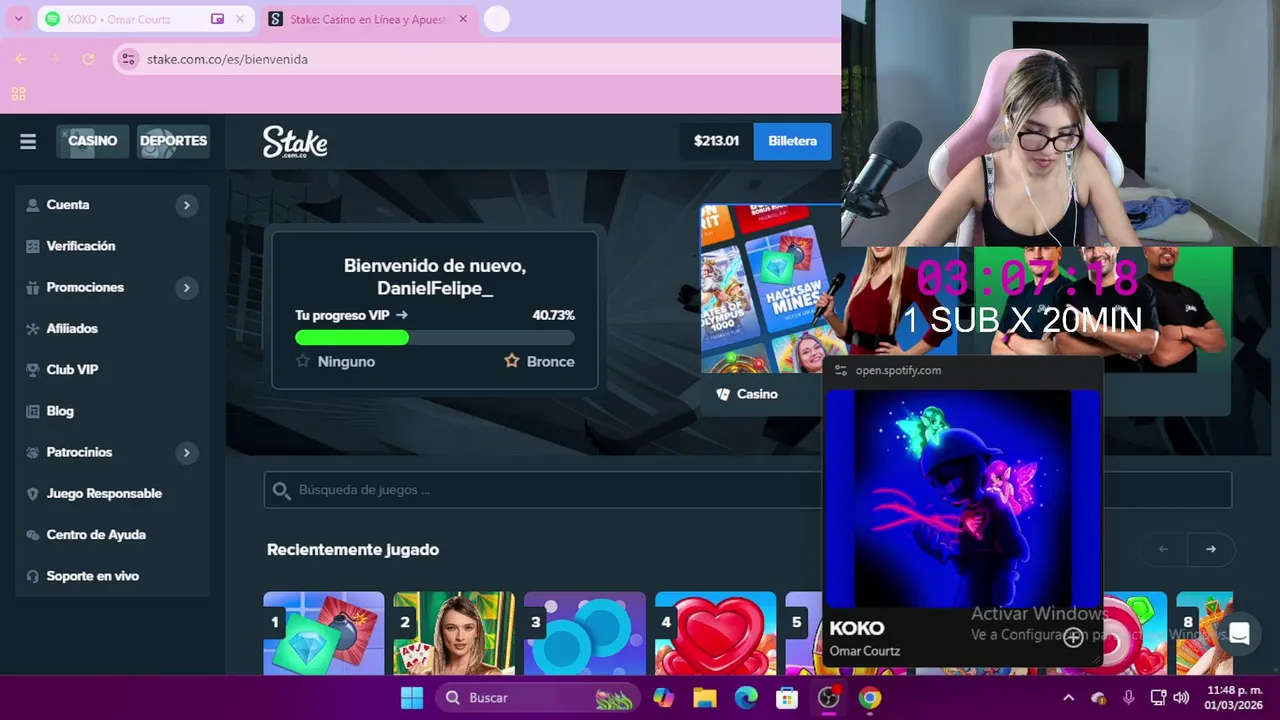Open recently played game number 3 thumbnail
Image resolution: width=1280 pixels, height=720 pixels.
tap(585, 633)
